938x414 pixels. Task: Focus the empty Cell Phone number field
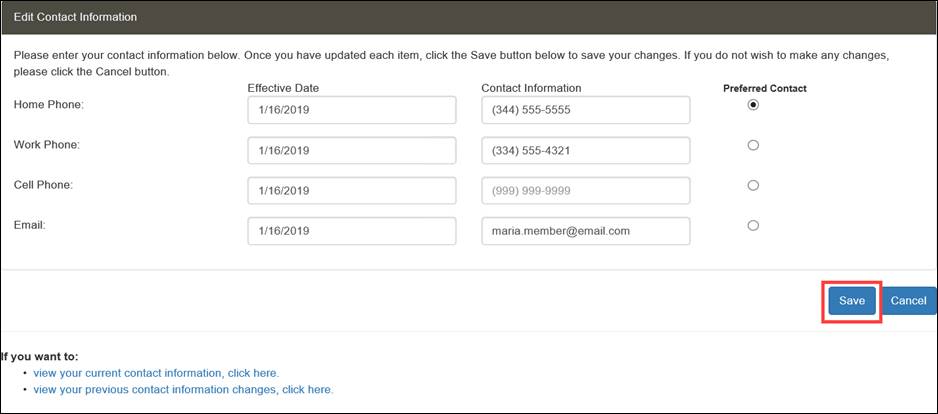point(586,191)
